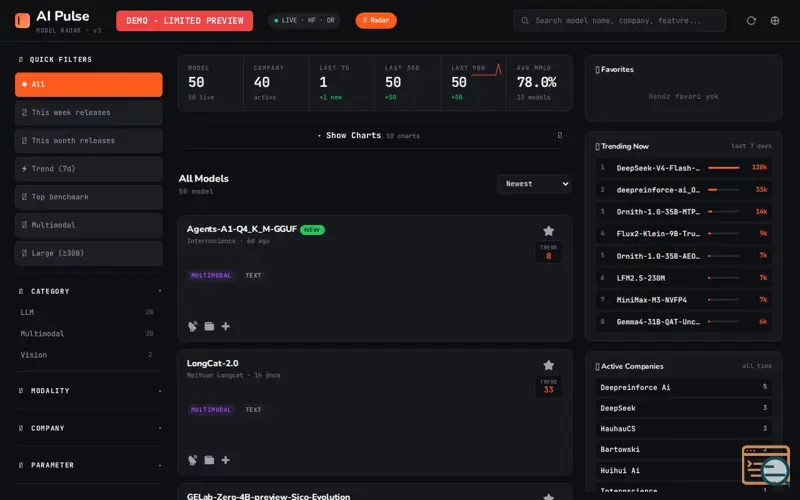Viewport: 800px width, 500px height.
Task: Open the globe language icon
Action: (774, 20)
